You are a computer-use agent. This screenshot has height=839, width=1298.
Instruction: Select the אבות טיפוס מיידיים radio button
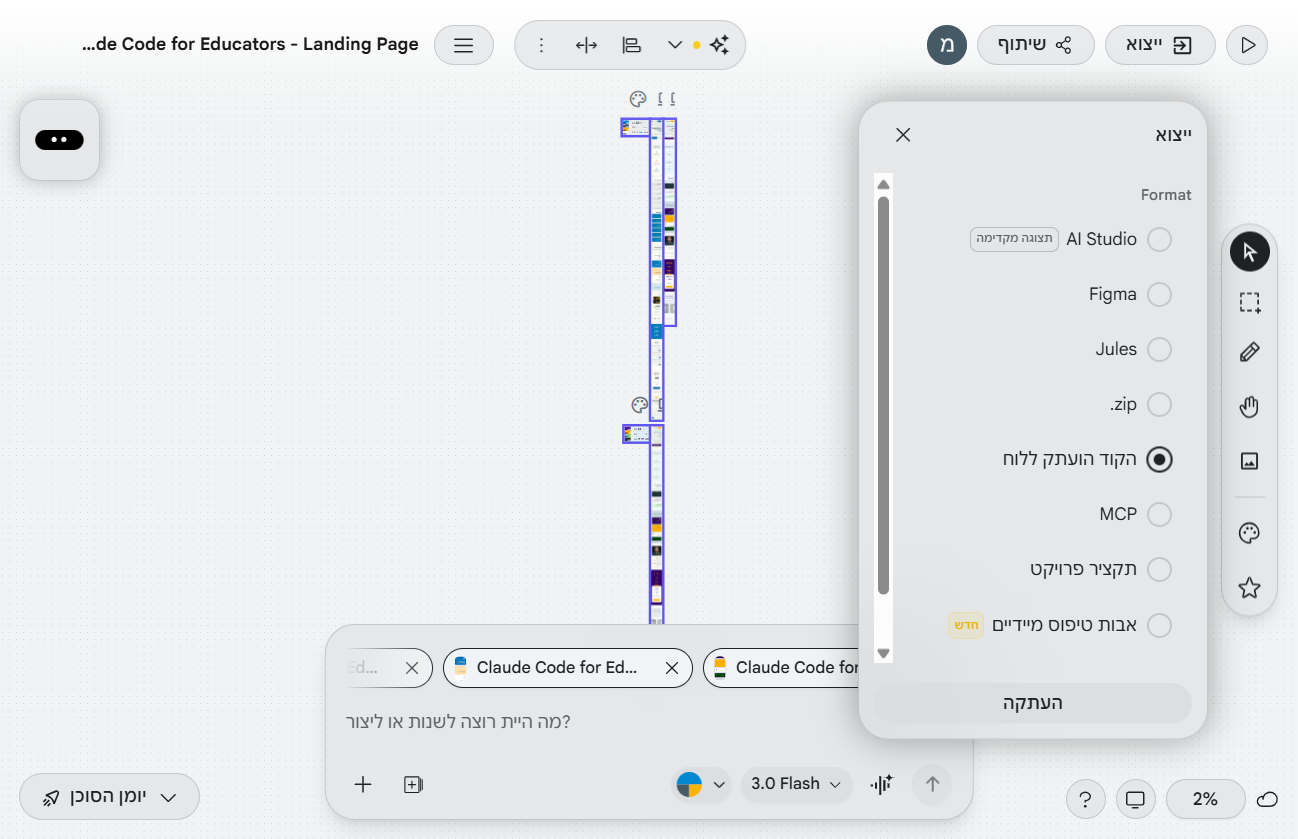(1159, 625)
